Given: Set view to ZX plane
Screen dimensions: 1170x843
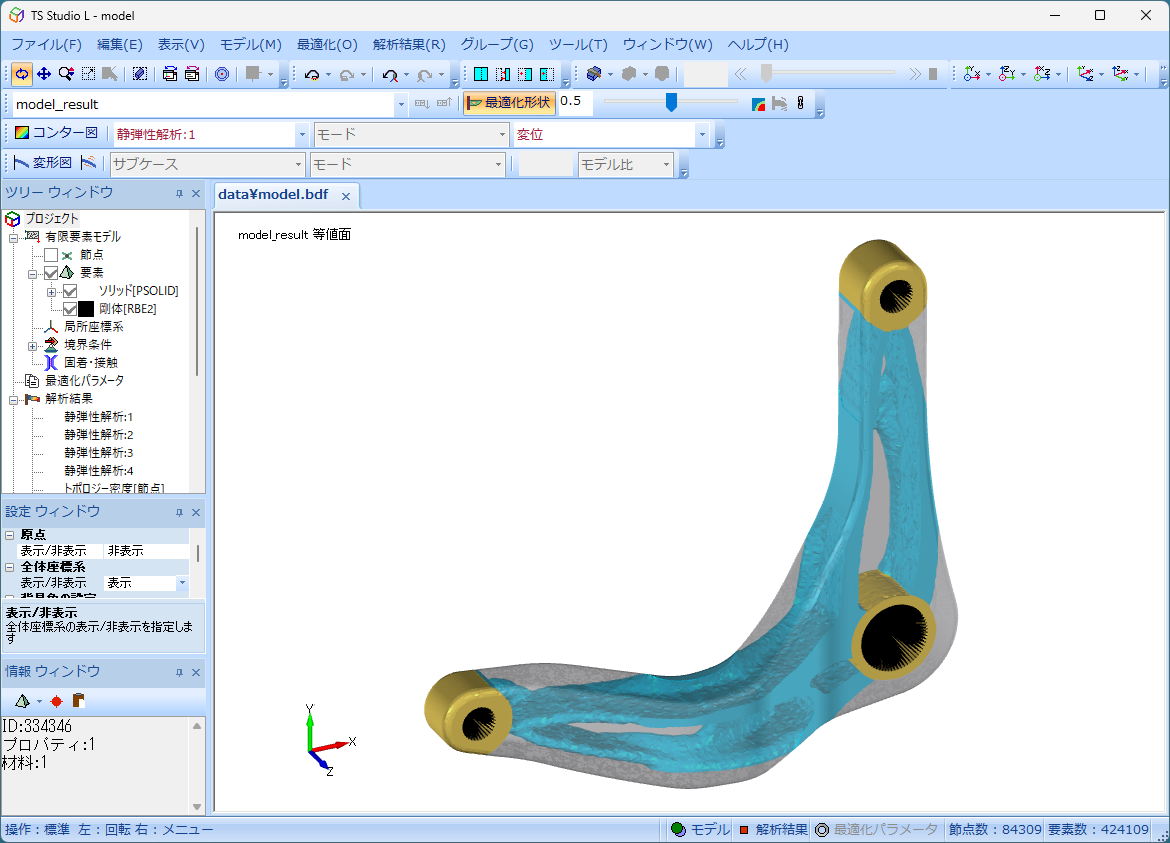Looking at the screenshot, I should coord(1042,74).
